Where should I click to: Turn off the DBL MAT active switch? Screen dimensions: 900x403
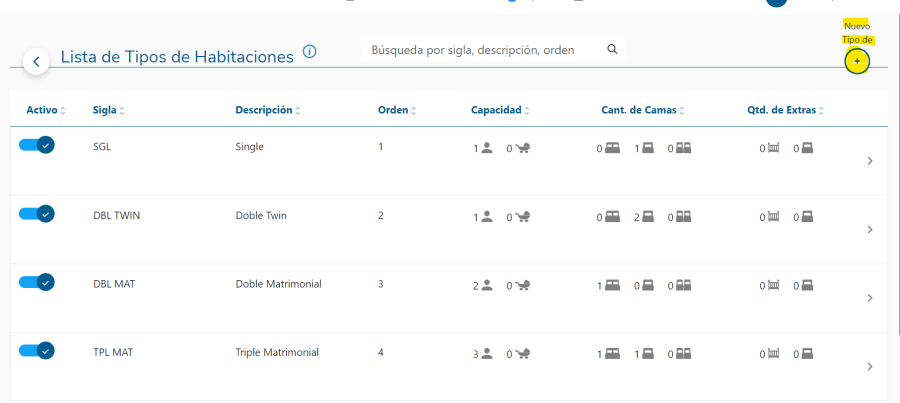[37, 282]
